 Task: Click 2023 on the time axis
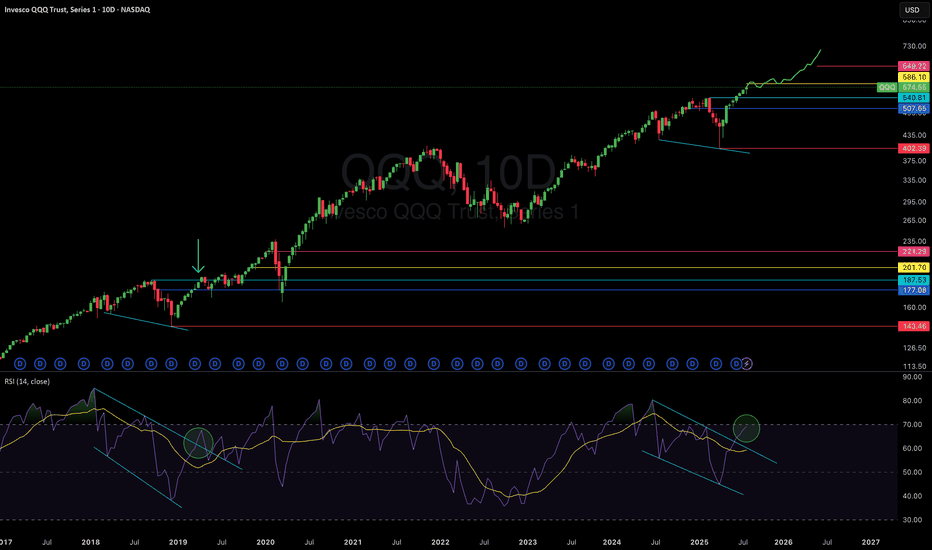(x=527, y=542)
